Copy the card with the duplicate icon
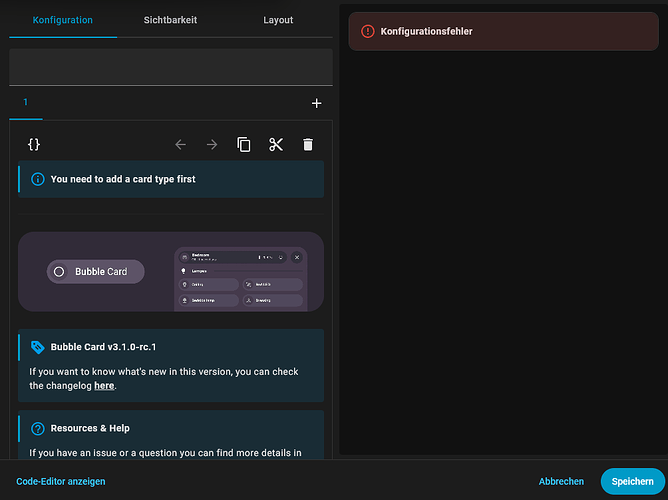 point(244,144)
